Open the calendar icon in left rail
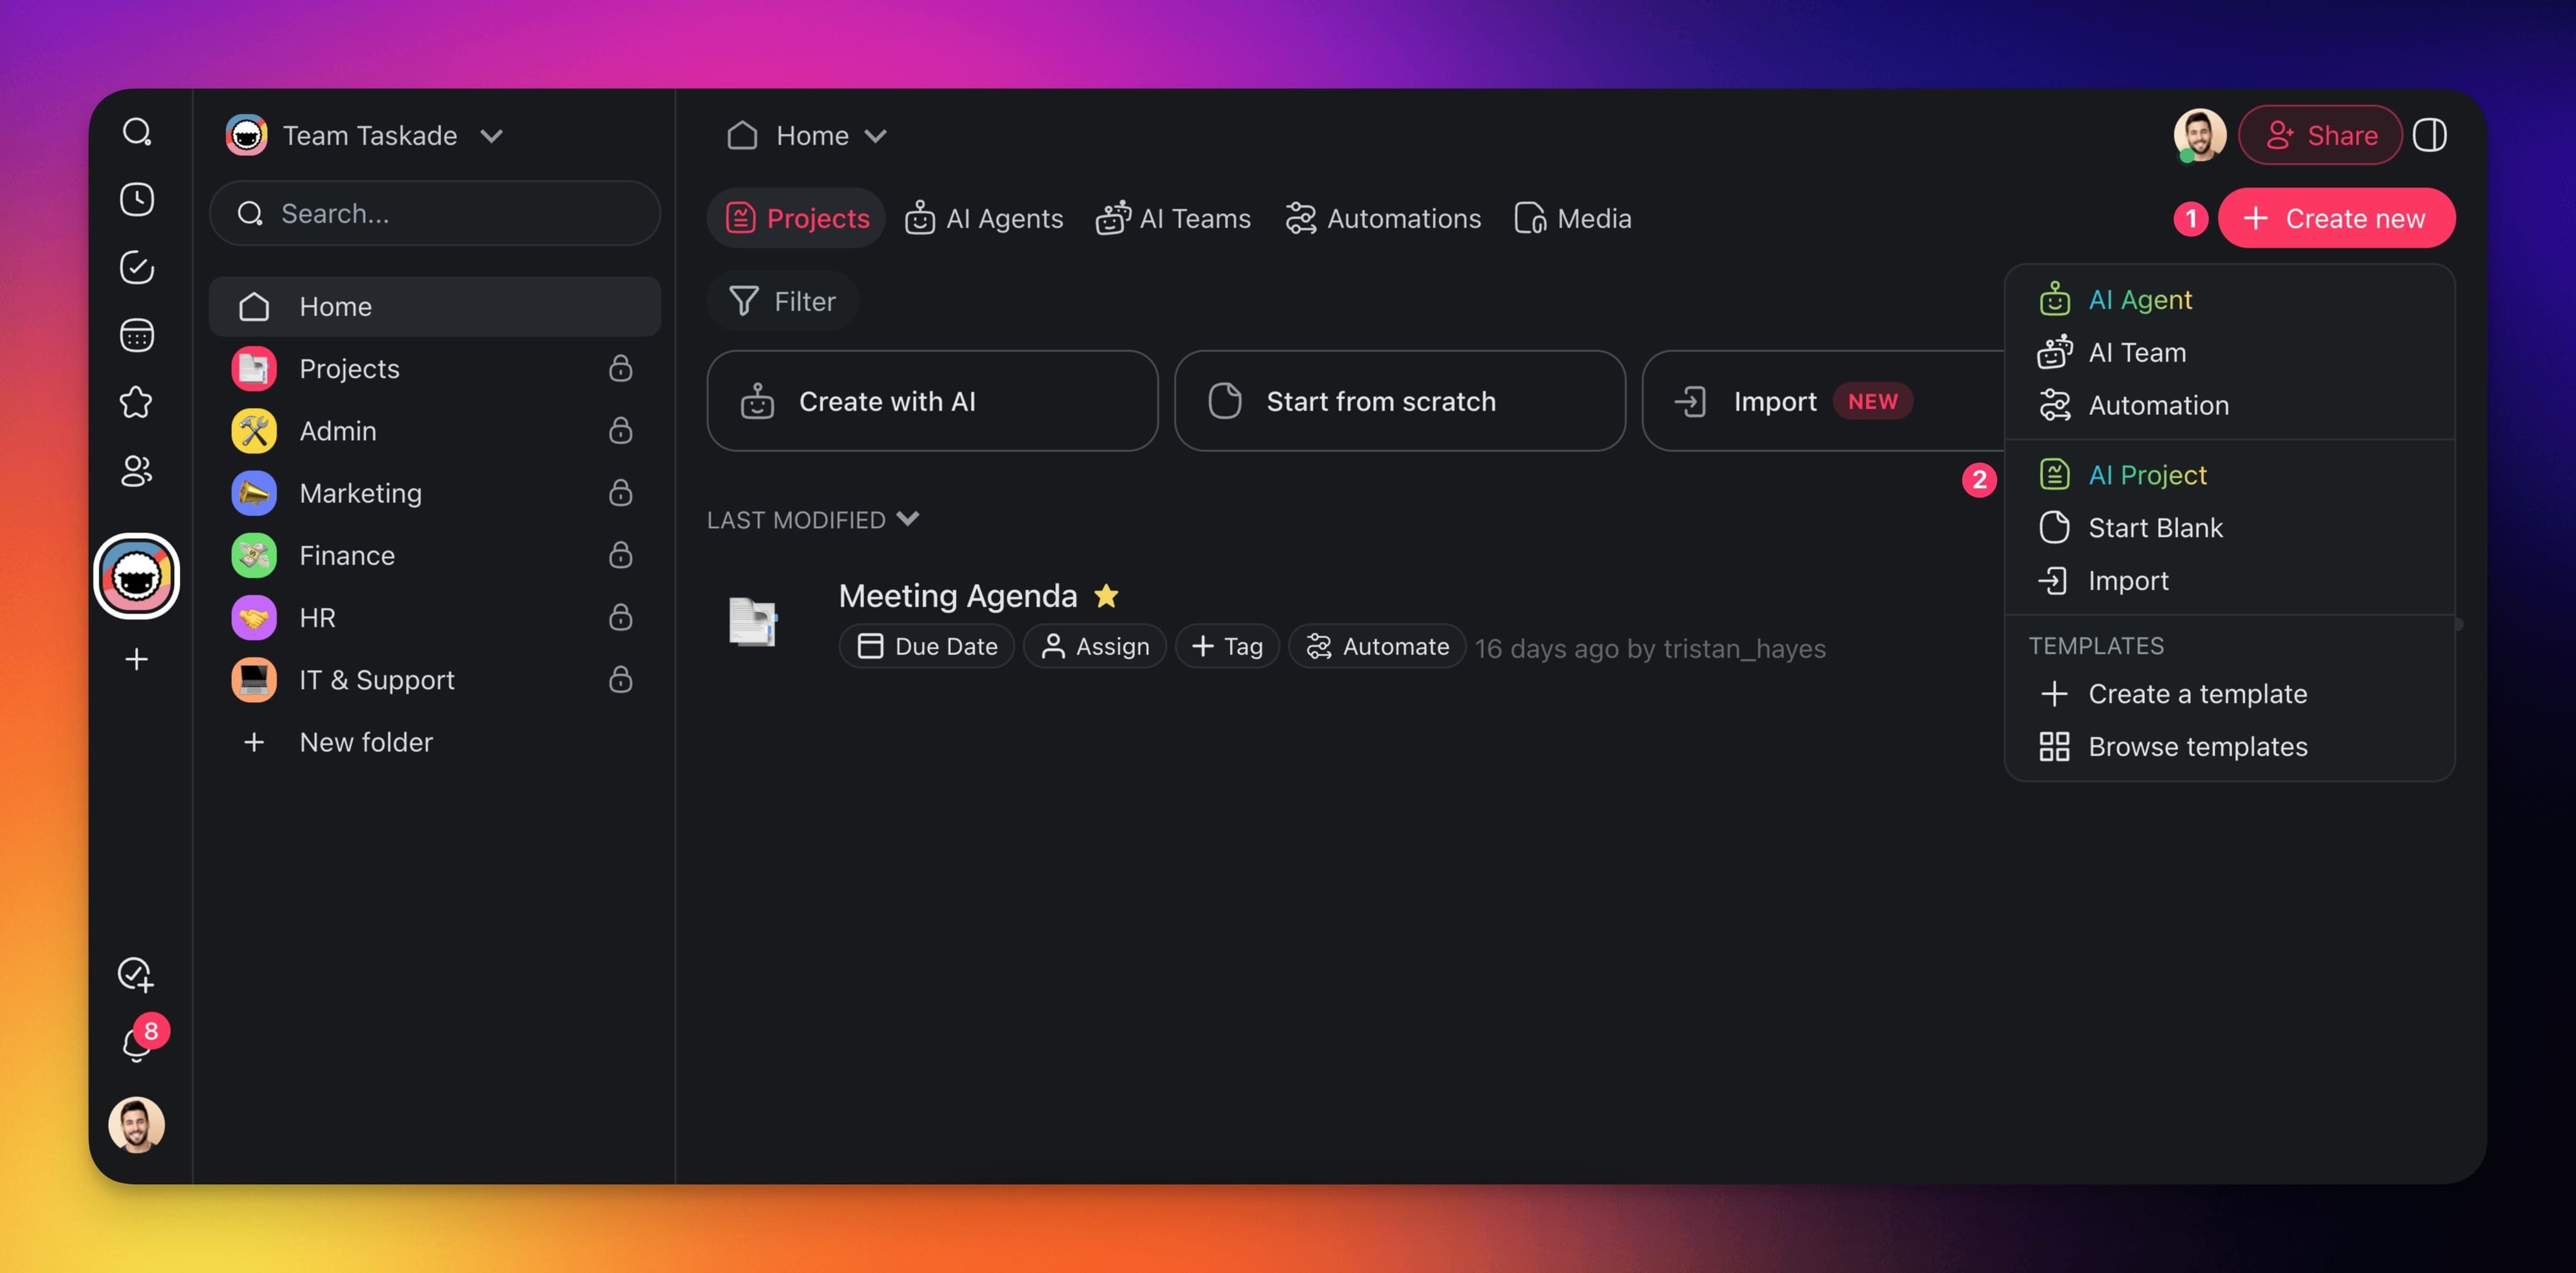This screenshot has height=1273, width=2576. (137, 335)
